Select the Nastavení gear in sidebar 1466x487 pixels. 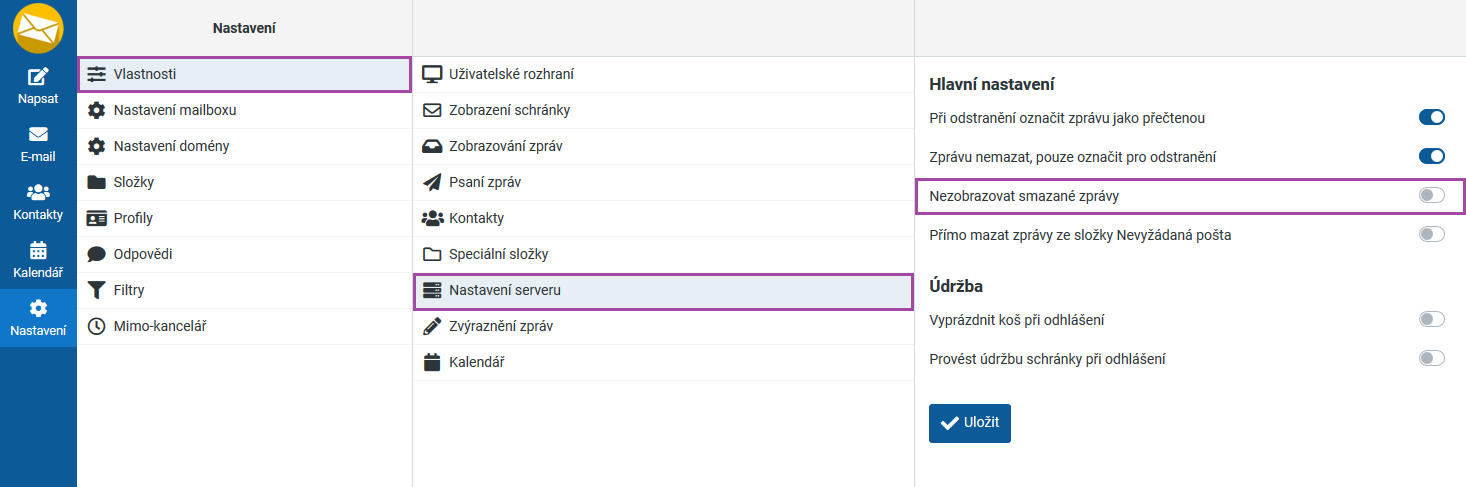(x=38, y=308)
